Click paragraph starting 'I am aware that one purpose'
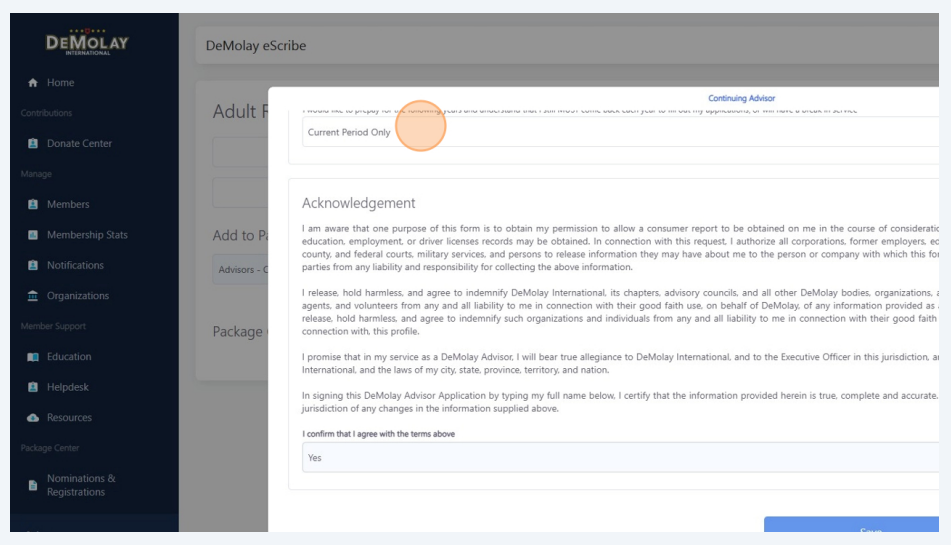The height and width of the screenshot is (545, 951). (620, 247)
